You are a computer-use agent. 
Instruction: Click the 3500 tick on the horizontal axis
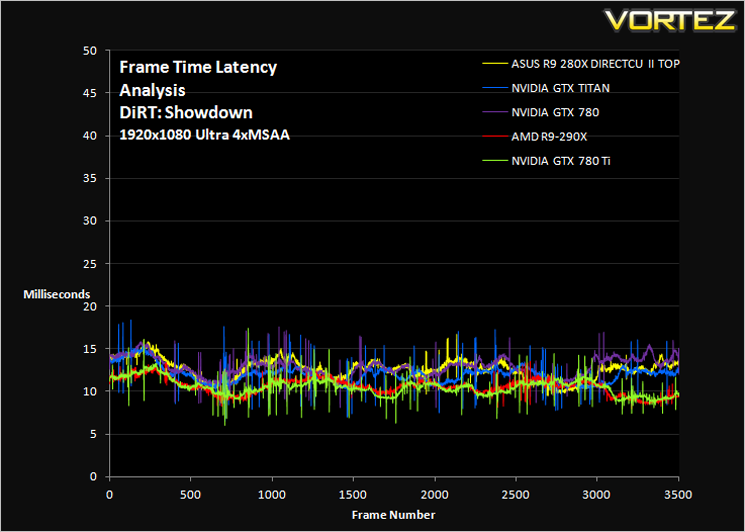[678, 495]
